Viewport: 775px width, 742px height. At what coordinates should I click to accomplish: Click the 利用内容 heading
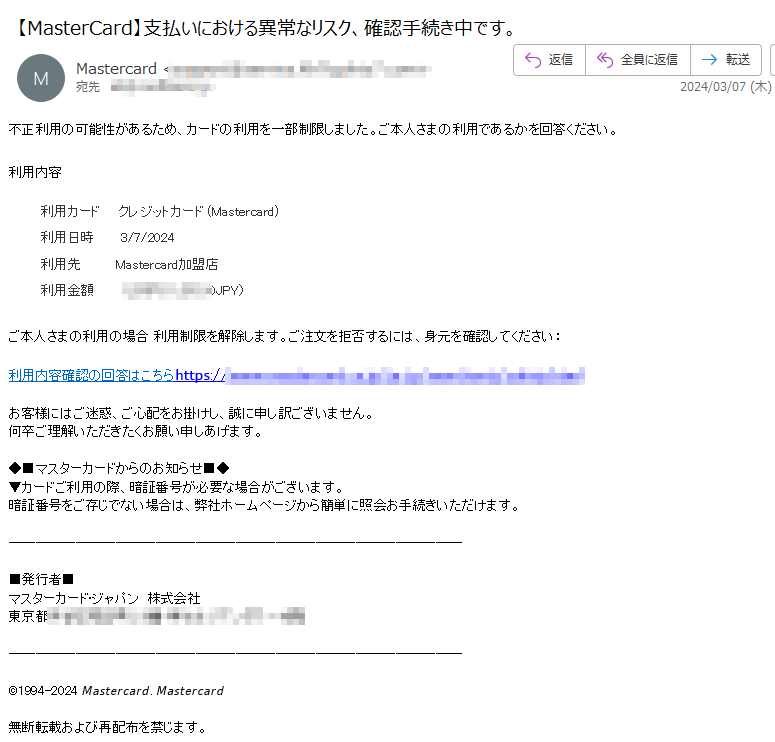coord(35,172)
